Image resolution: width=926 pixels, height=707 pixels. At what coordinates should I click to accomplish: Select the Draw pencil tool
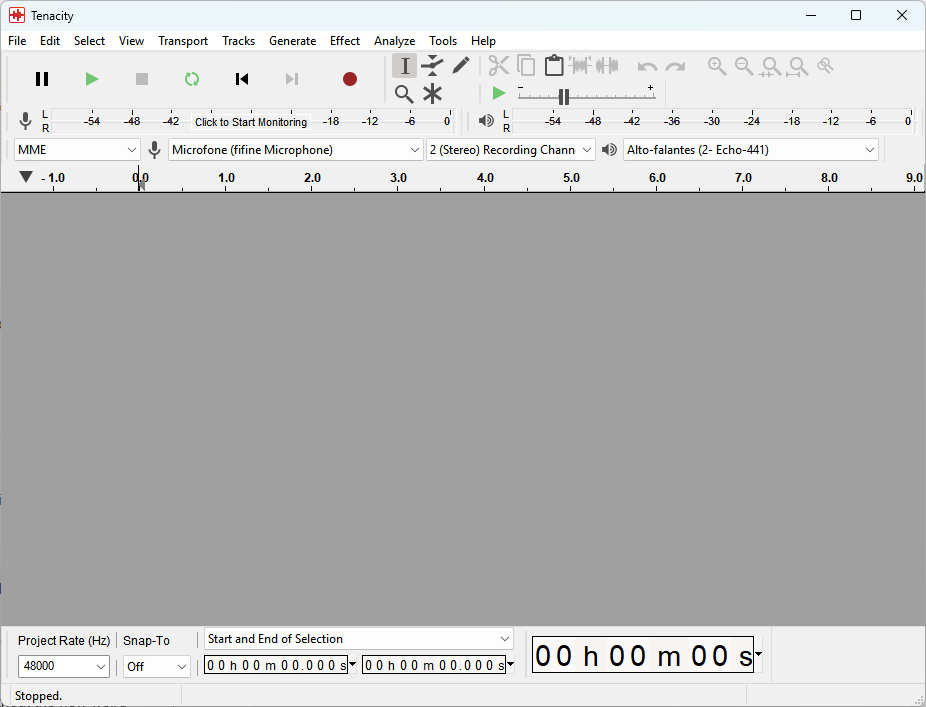[x=461, y=66]
